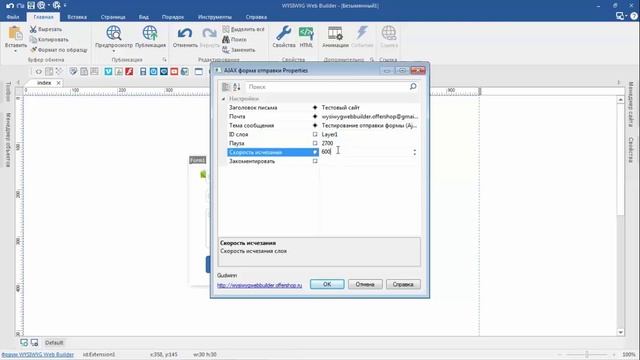Toggle marker beside Пауза property
Image resolution: width=640 pixels, height=360 pixels.
[315, 143]
